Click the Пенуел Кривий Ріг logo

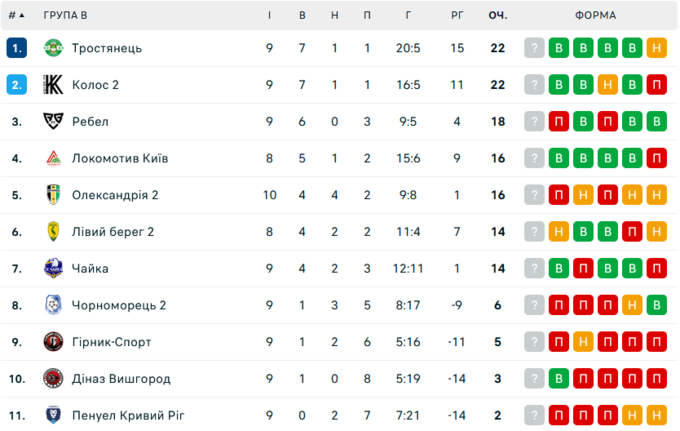[53, 415]
